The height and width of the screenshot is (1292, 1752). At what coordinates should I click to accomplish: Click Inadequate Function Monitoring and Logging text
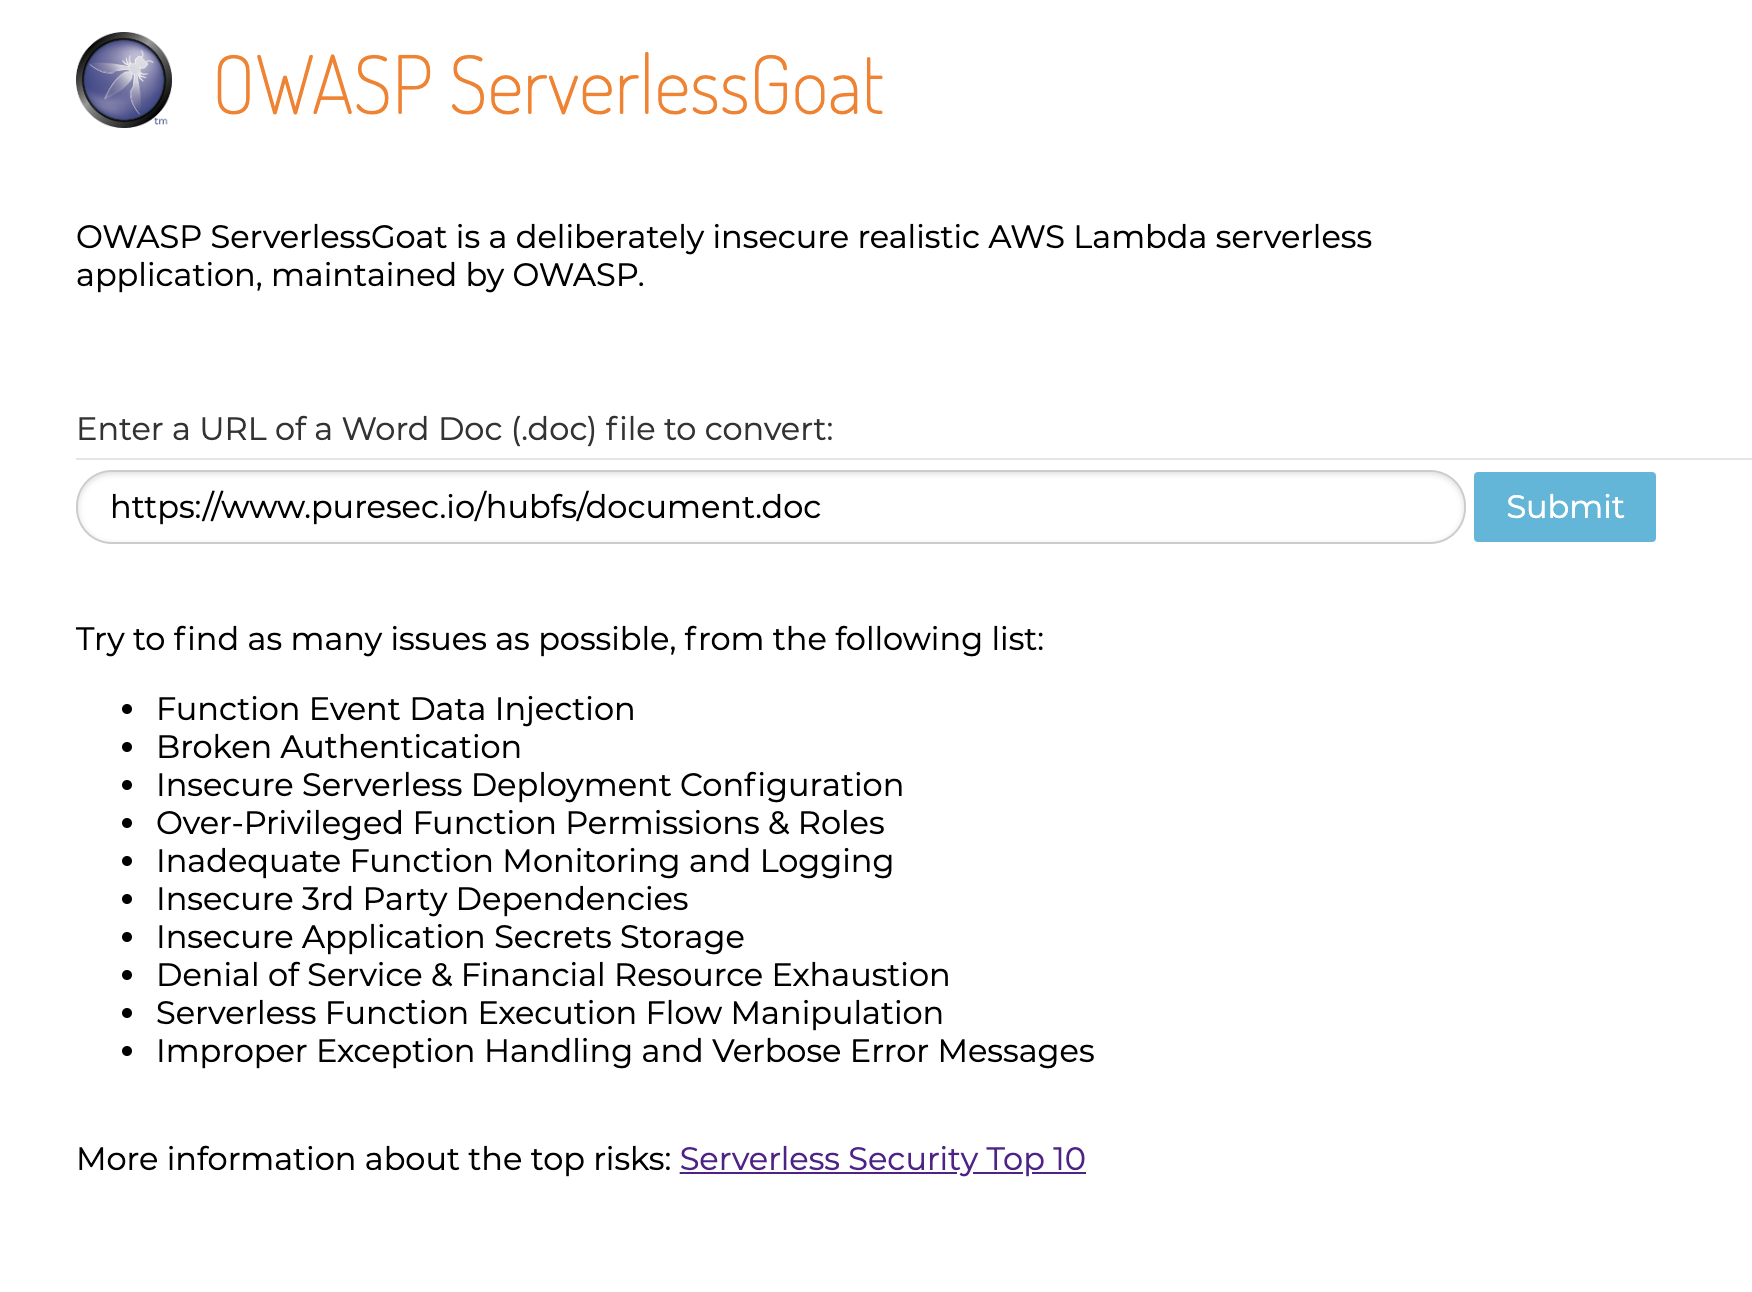click(x=524, y=861)
